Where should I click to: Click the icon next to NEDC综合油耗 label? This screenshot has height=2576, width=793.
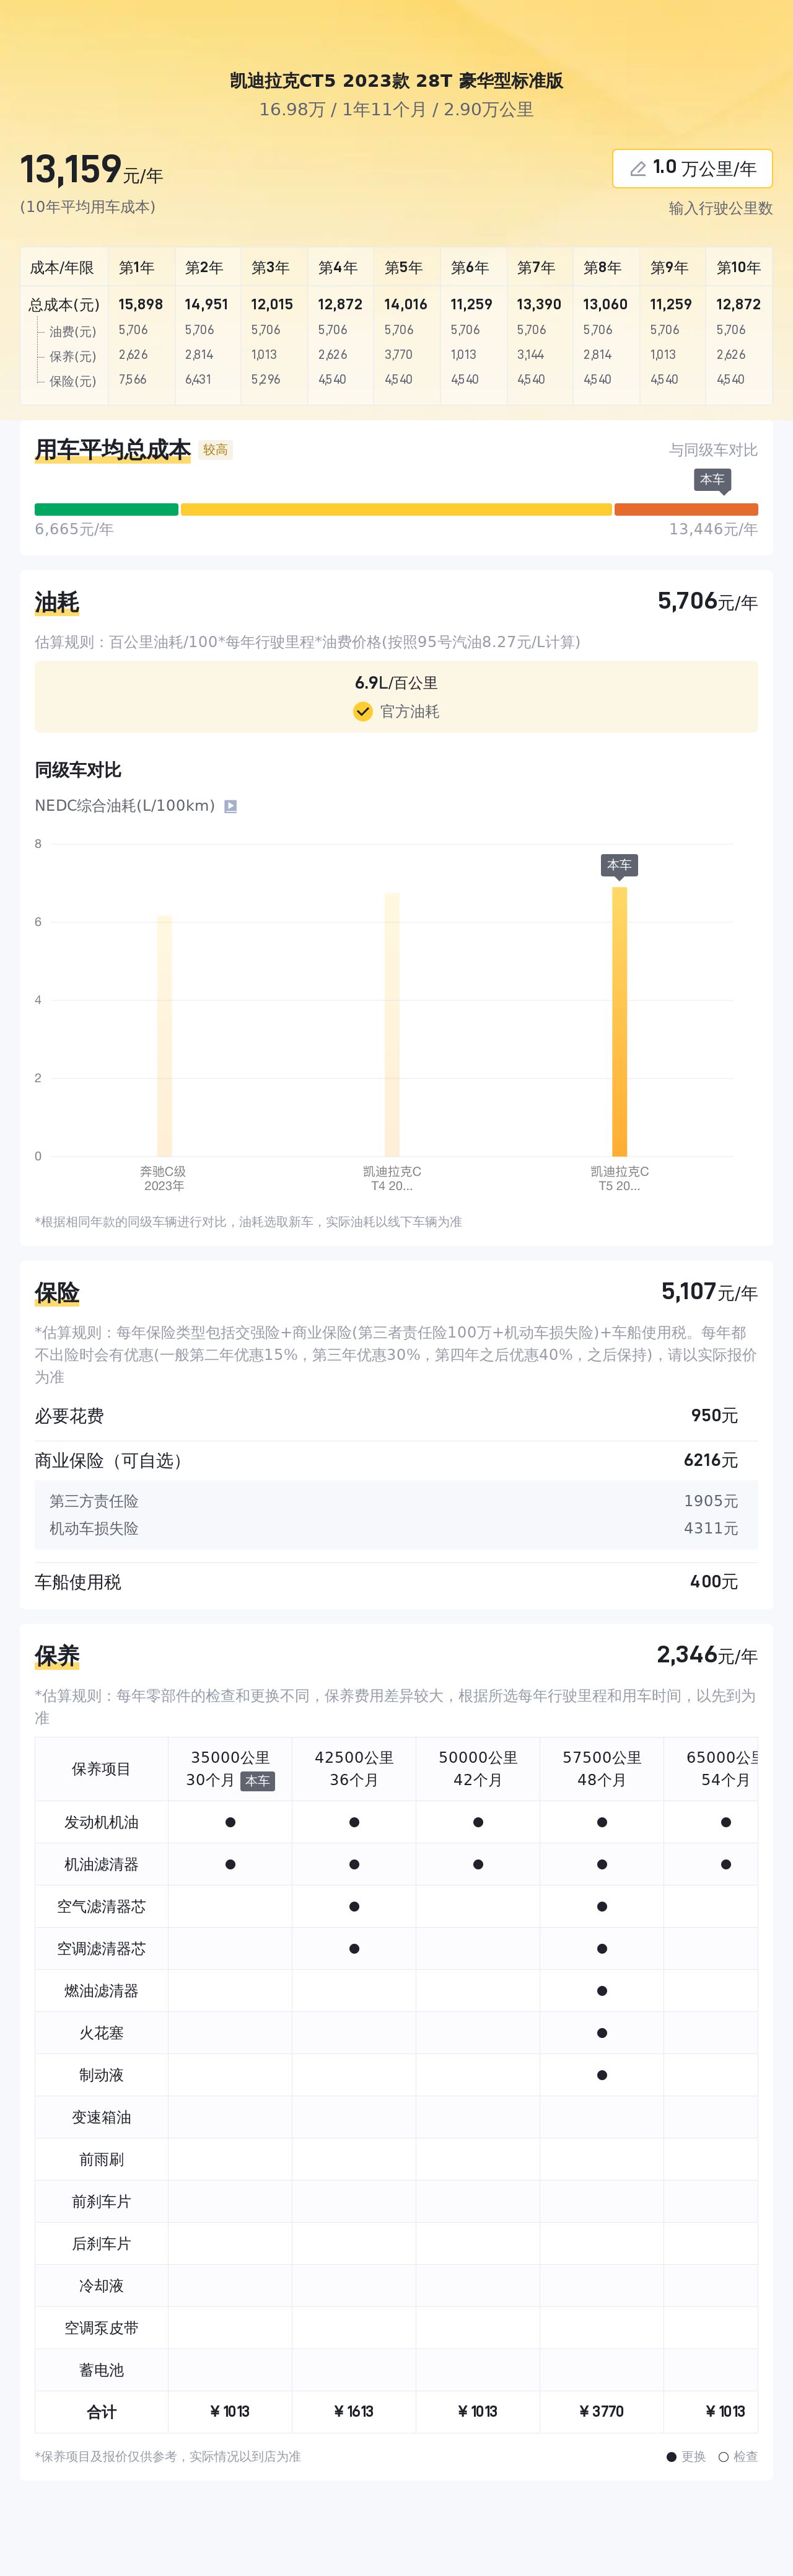[230, 806]
